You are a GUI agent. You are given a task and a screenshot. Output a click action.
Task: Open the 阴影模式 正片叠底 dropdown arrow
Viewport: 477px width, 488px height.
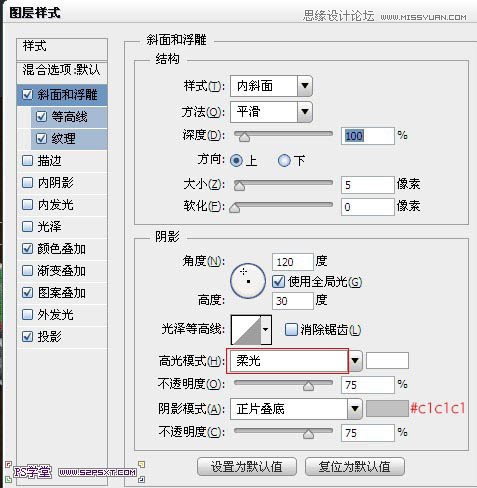[x=355, y=409]
